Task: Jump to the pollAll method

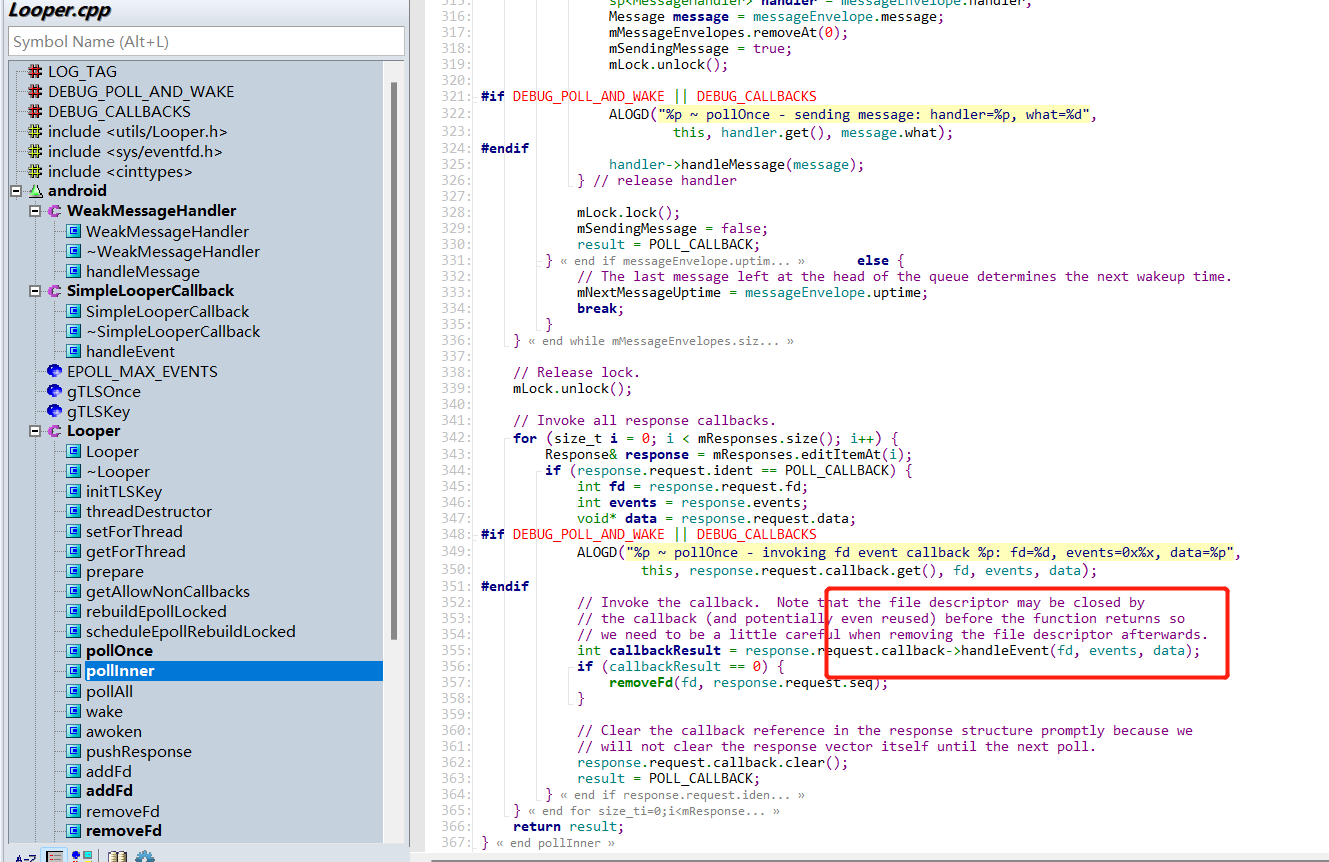Action: point(109,692)
